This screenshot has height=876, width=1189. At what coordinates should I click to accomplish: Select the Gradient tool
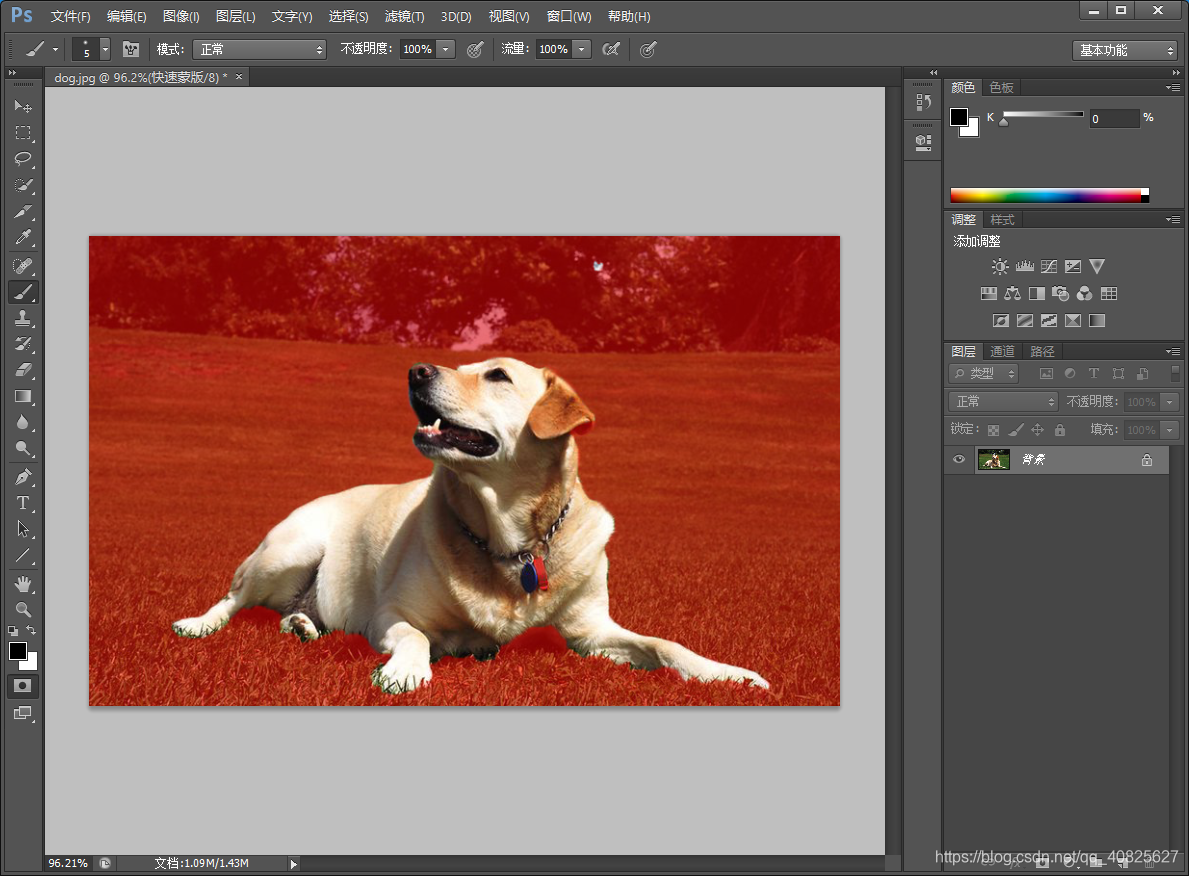[x=24, y=397]
